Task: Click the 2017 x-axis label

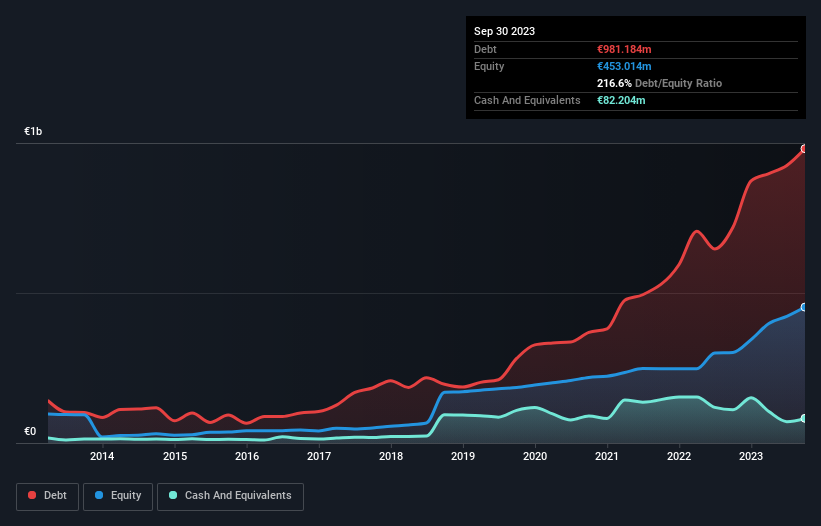Action: [319, 456]
